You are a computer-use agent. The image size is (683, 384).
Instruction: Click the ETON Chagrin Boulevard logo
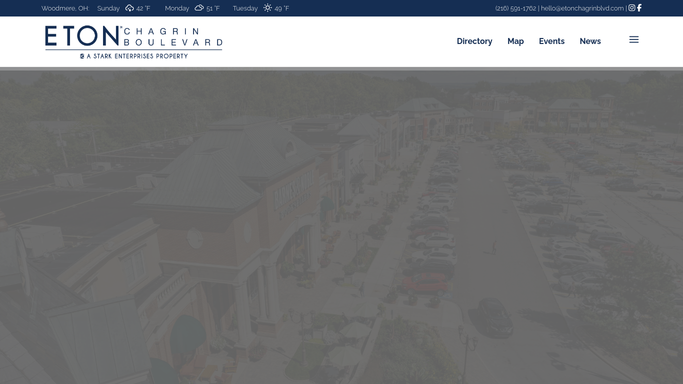point(134,42)
